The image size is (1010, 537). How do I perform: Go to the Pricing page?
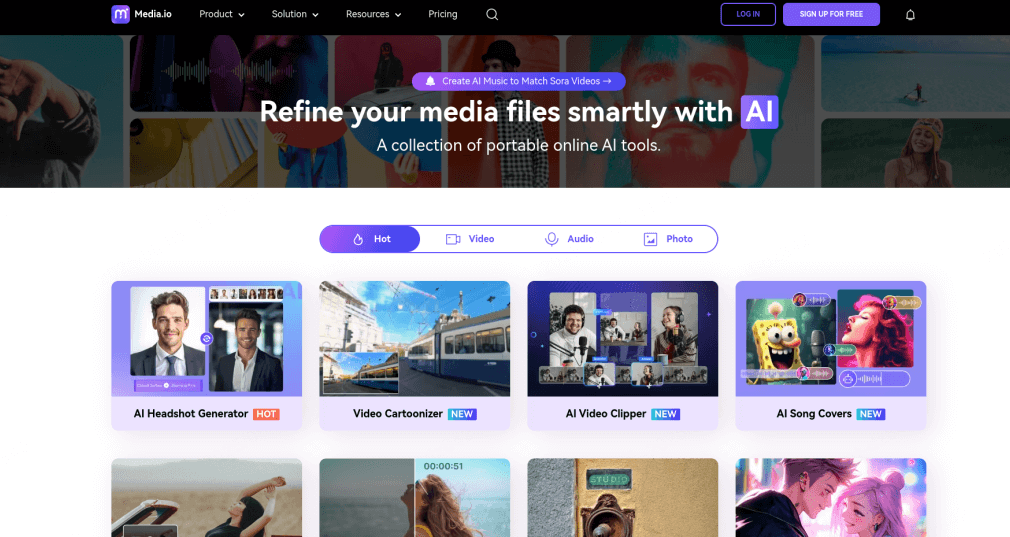(x=442, y=14)
